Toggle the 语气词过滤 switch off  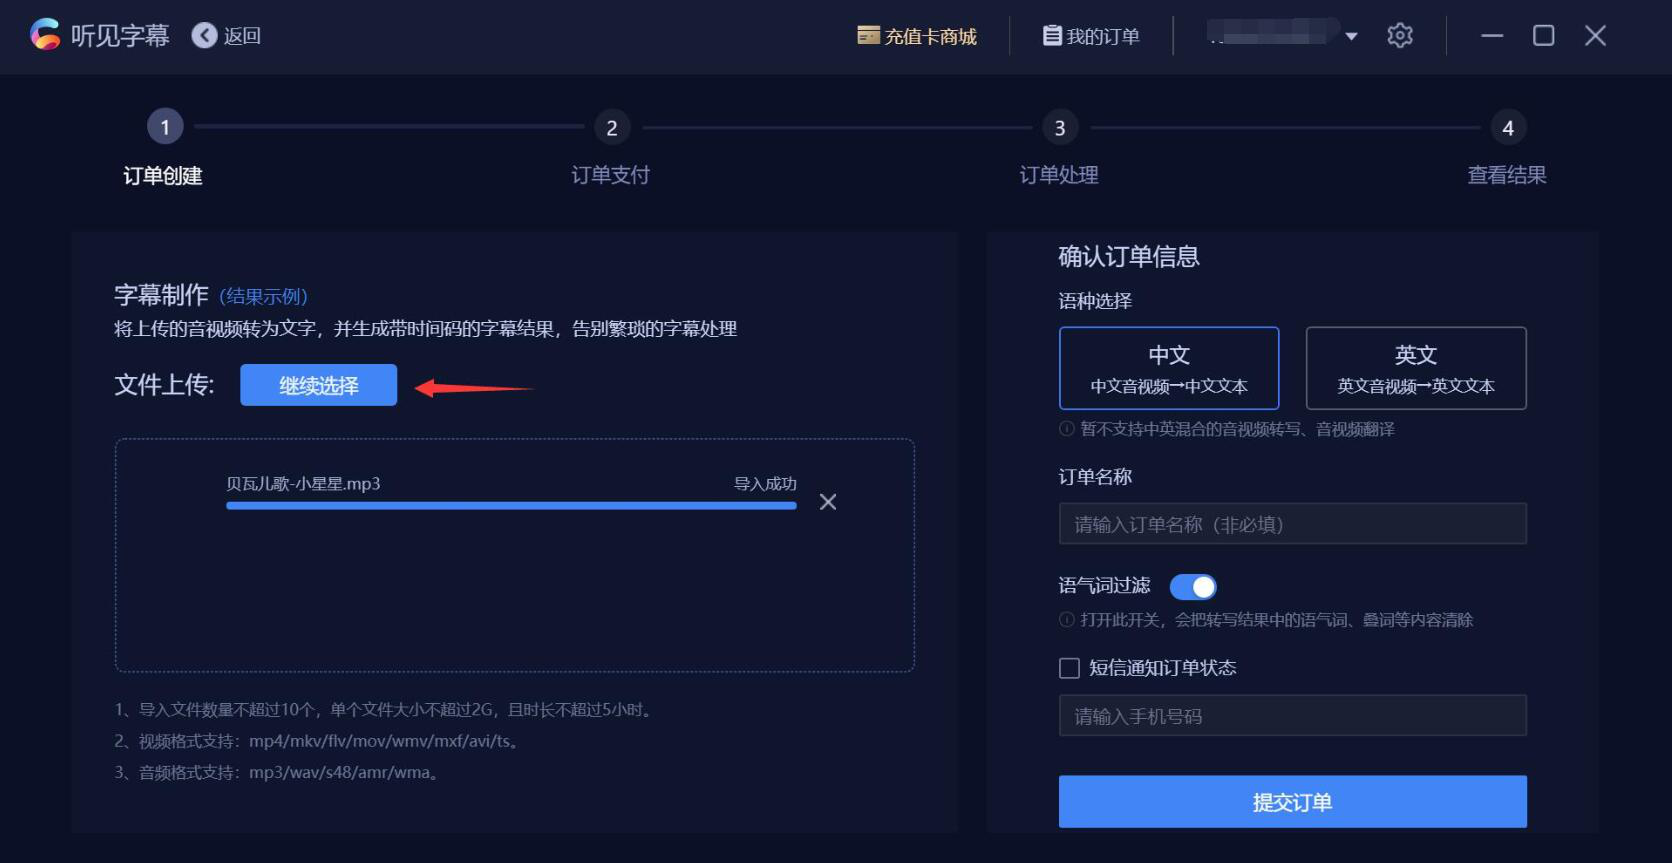[1193, 587]
